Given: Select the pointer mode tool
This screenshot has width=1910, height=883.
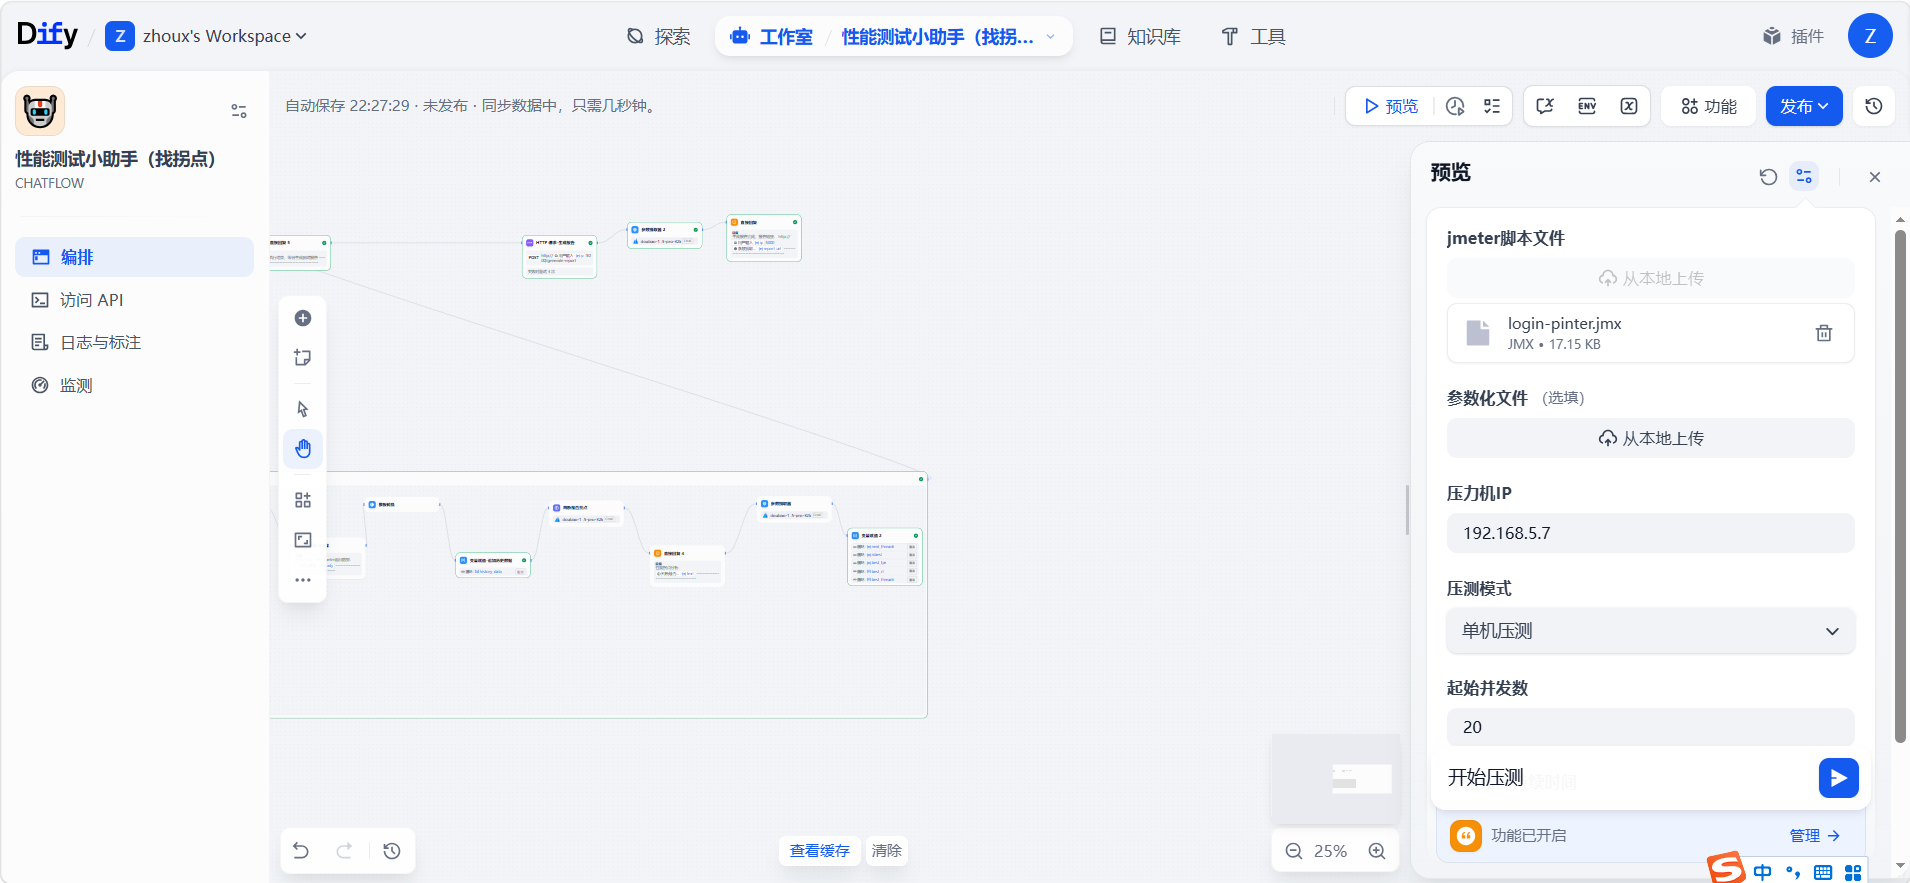Looking at the screenshot, I should coord(303,409).
